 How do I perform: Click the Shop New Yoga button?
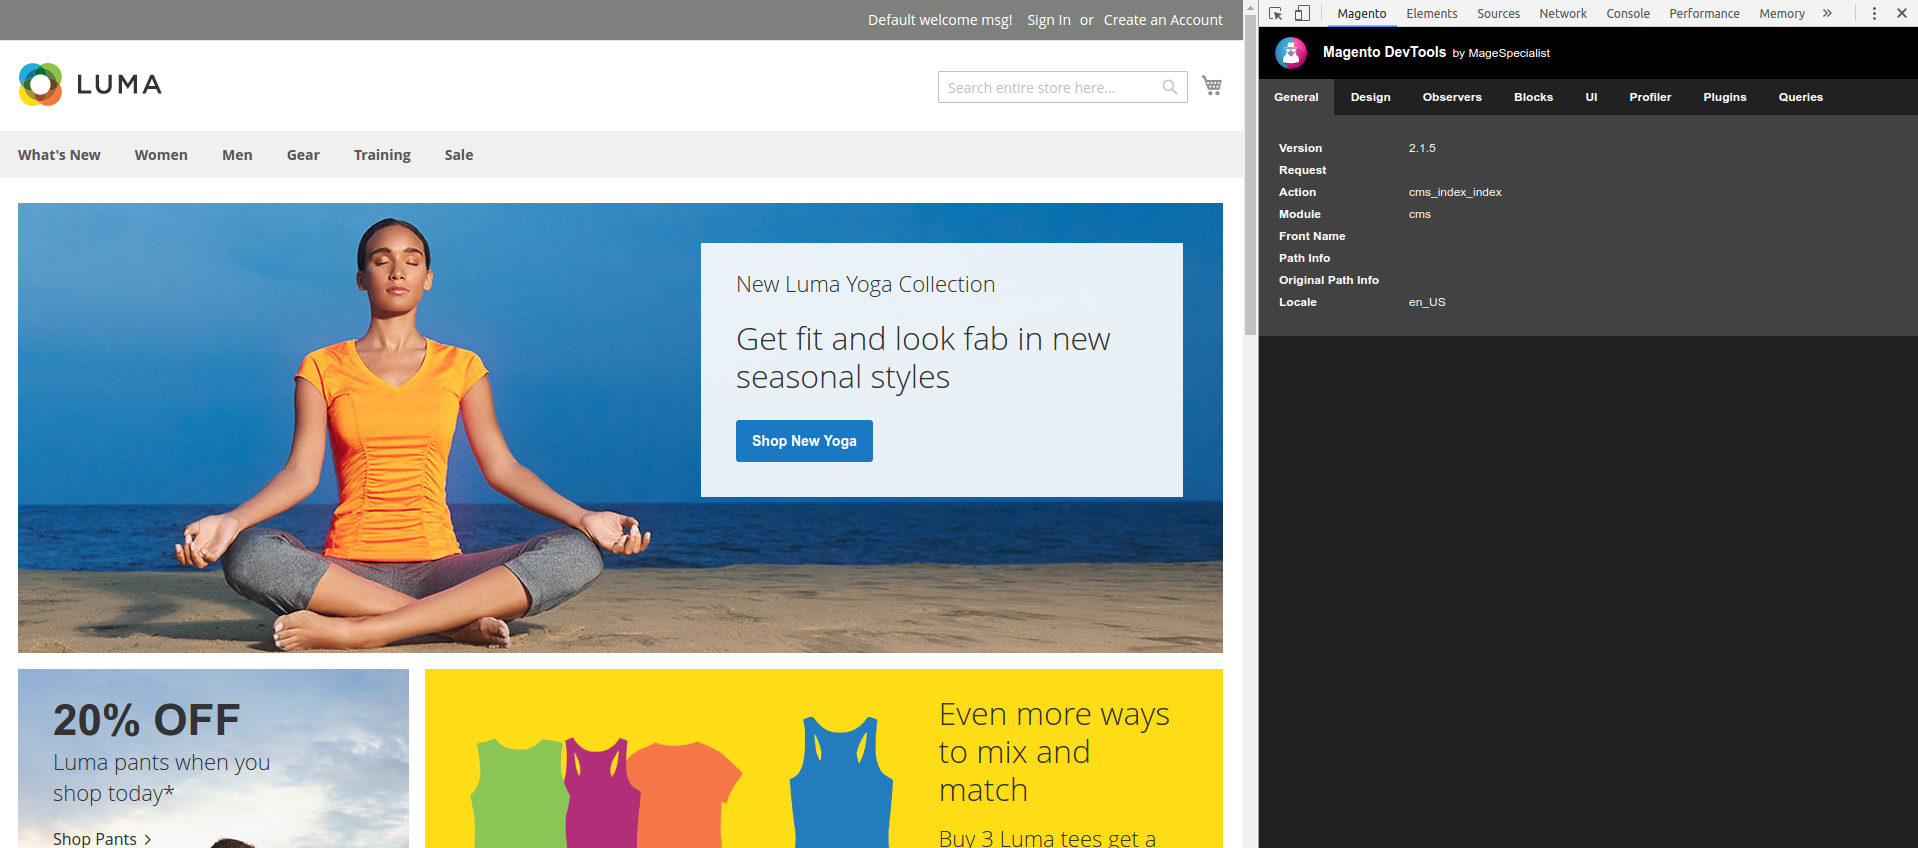(x=804, y=441)
